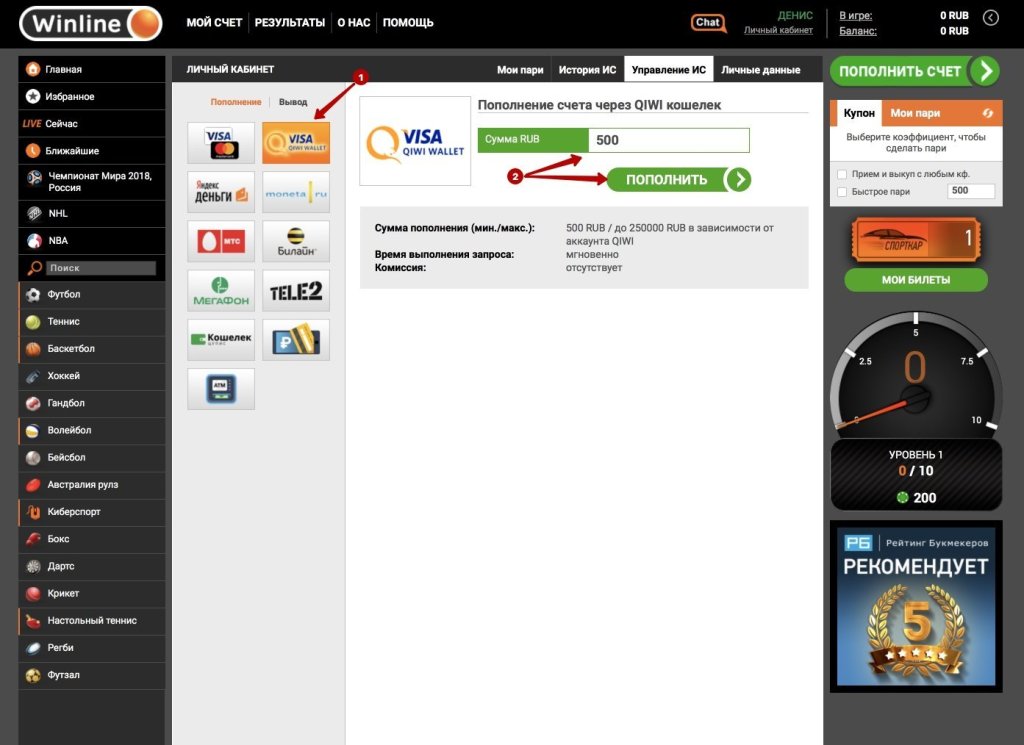Click the Сумма RUB amount field
1024x745 pixels.
point(669,140)
